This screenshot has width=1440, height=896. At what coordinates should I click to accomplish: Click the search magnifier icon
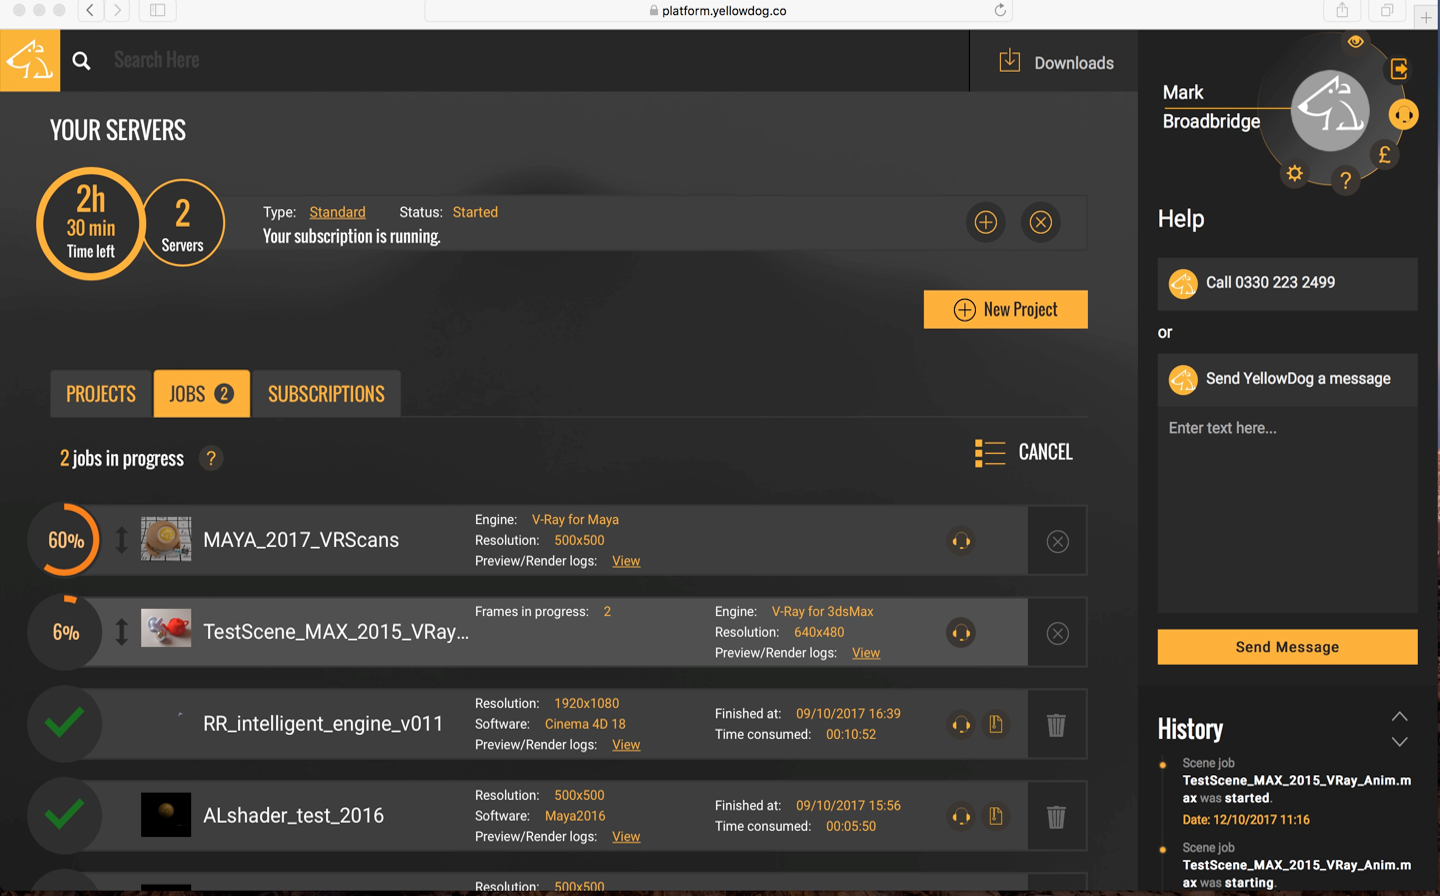[x=82, y=61]
